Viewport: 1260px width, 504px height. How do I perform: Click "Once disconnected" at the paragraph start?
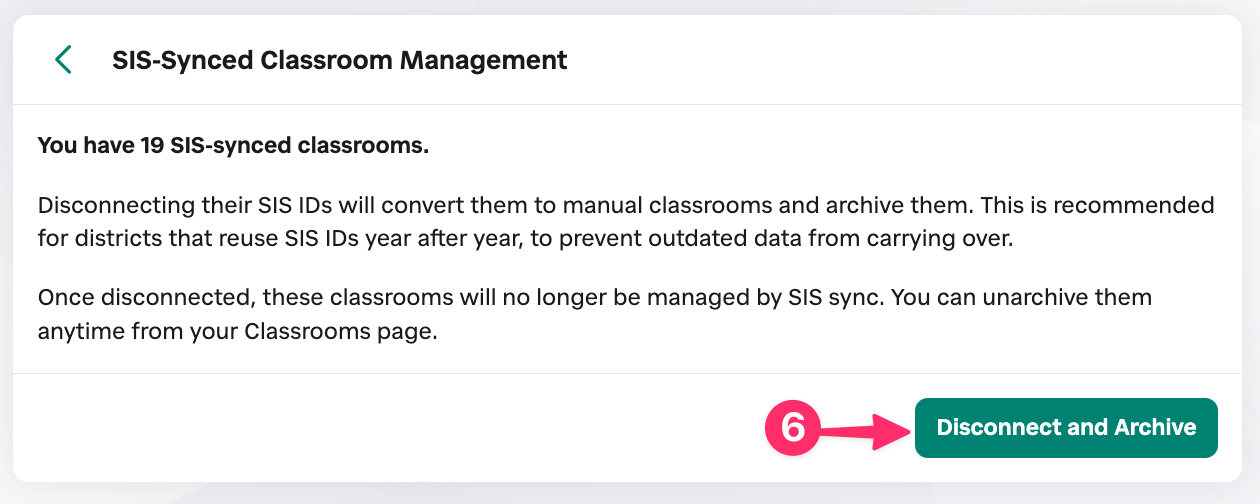click(x=113, y=298)
